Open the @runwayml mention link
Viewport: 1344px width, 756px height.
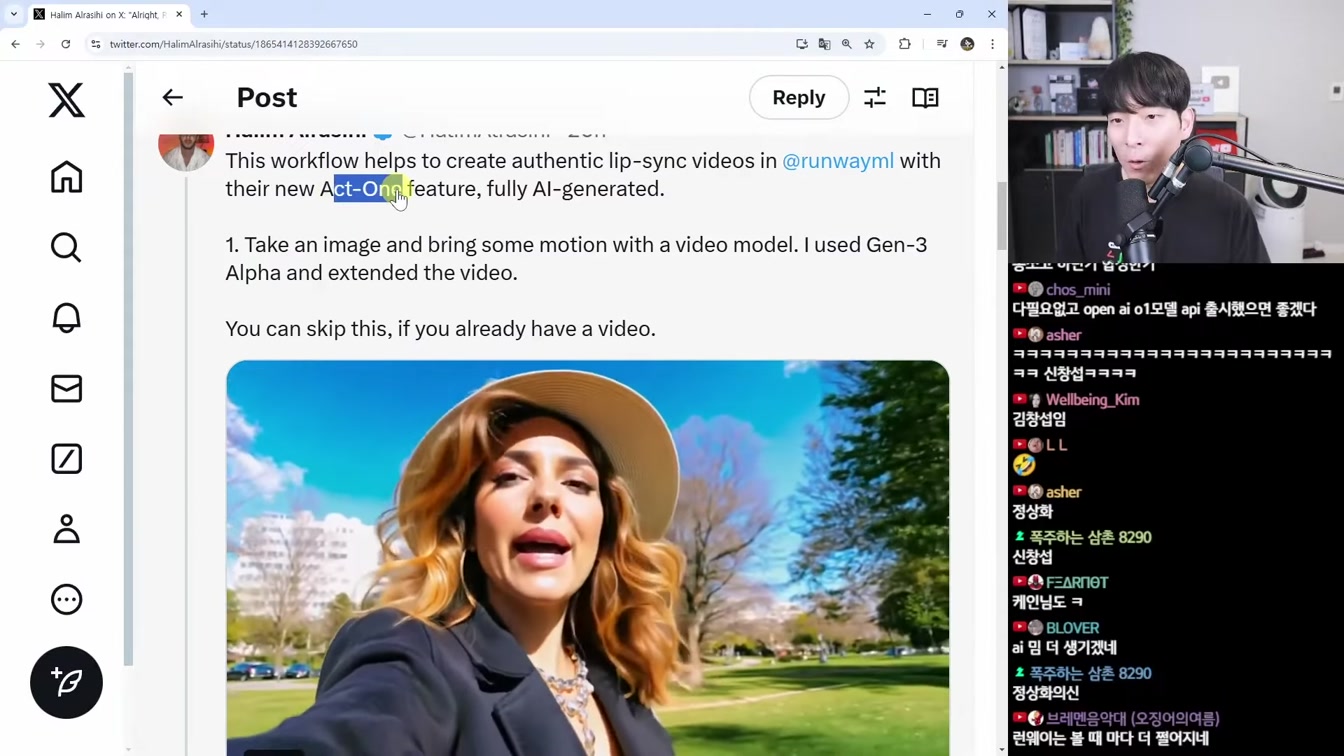838,161
